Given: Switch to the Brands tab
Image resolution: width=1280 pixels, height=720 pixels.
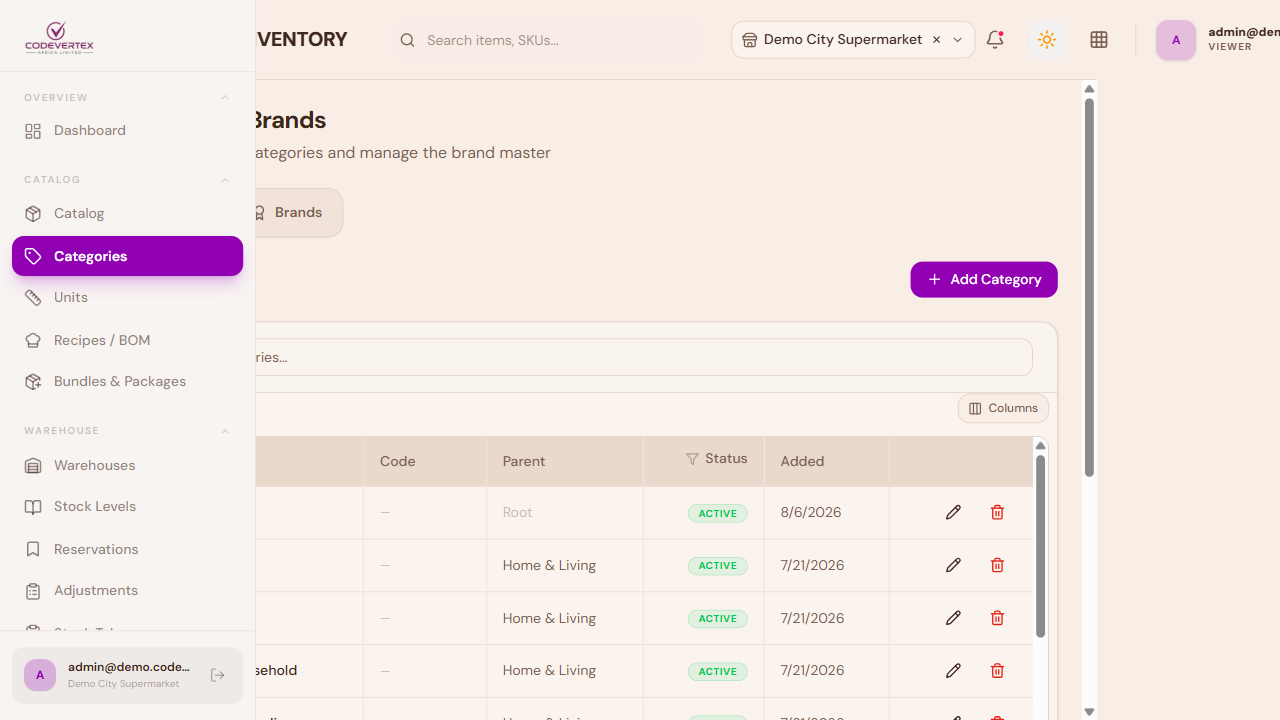Looking at the screenshot, I should (x=297, y=213).
